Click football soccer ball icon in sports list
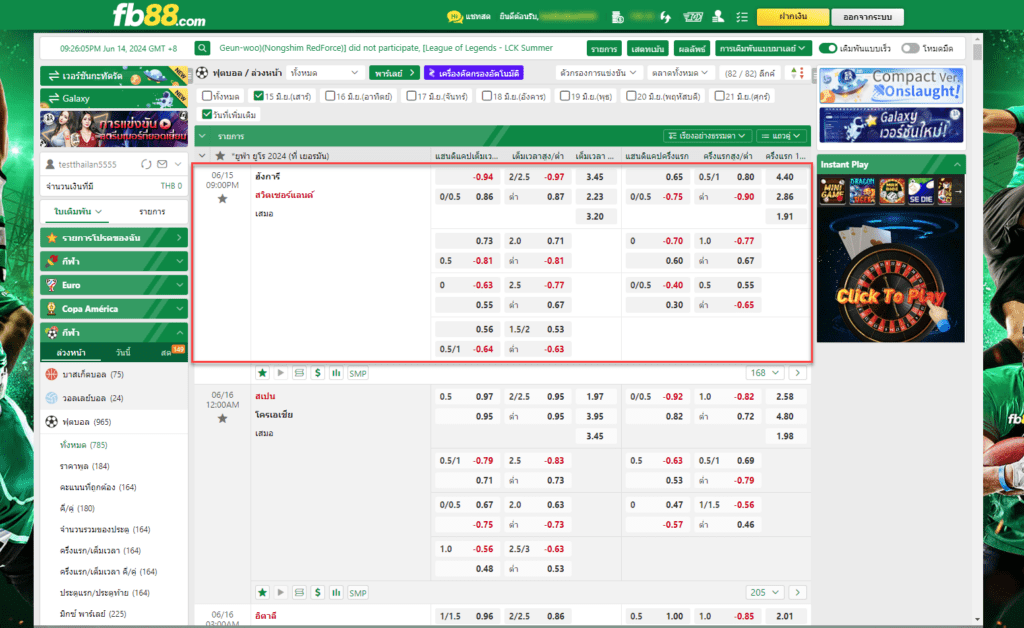Viewport: 1024px width, 628px height. [x=52, y=422]
